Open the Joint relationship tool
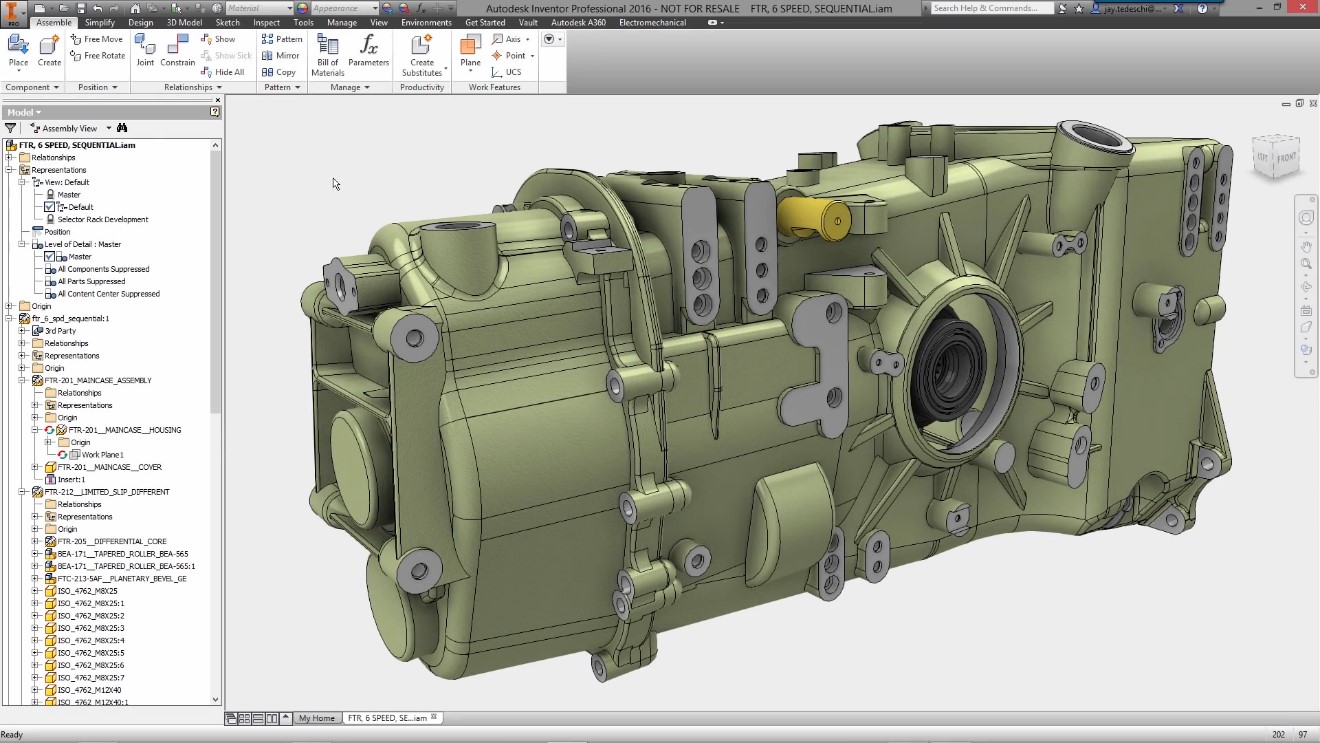1320x743 pixels. 146,51
